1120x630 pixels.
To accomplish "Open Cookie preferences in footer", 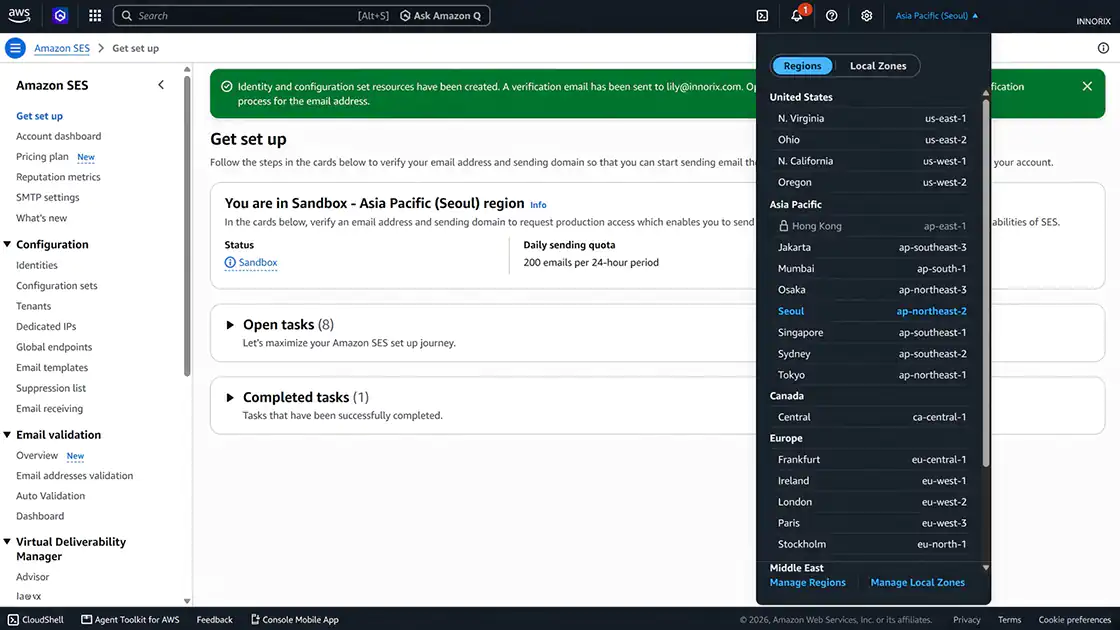I will (x=1074, y=619).
